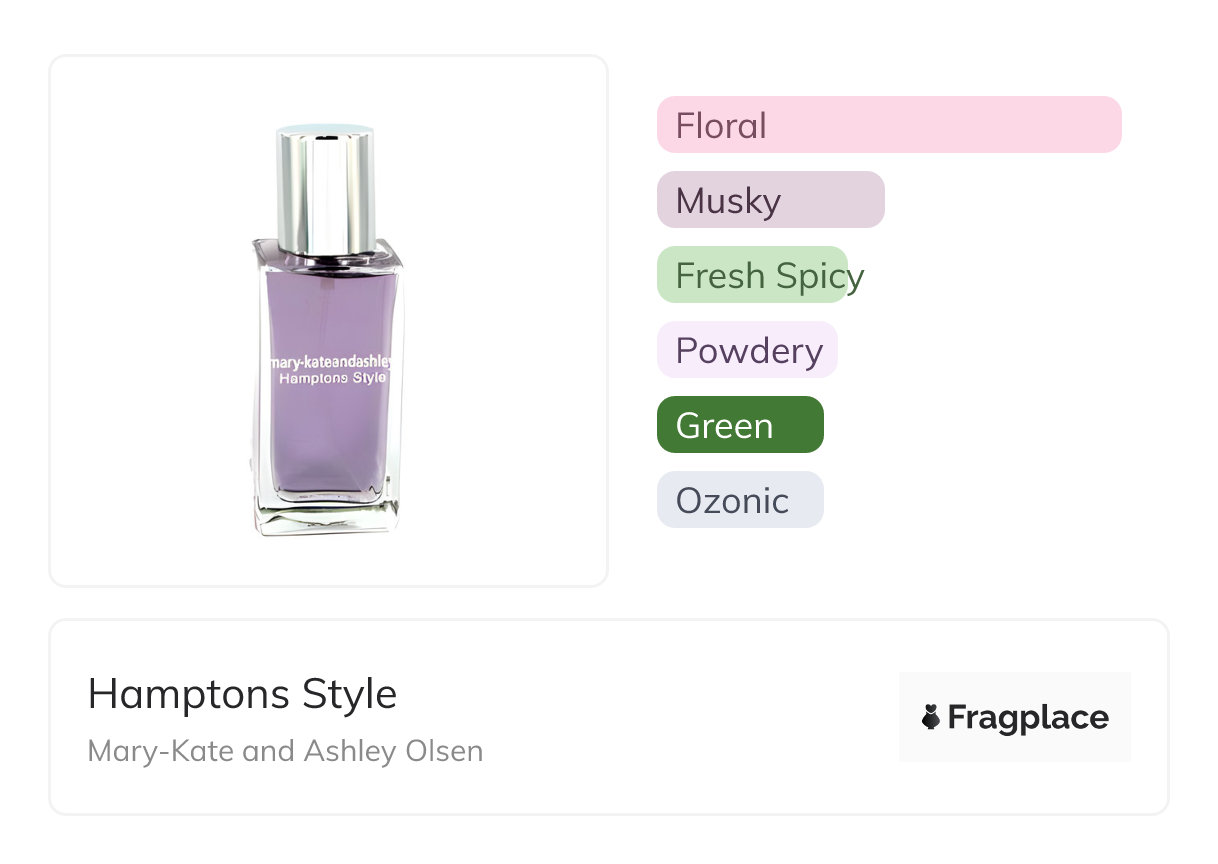This screenshot has height=864, width=1218.
Task: Open the Mary-Kate and Ashley Olsen brand link
Action: [285, 751]
